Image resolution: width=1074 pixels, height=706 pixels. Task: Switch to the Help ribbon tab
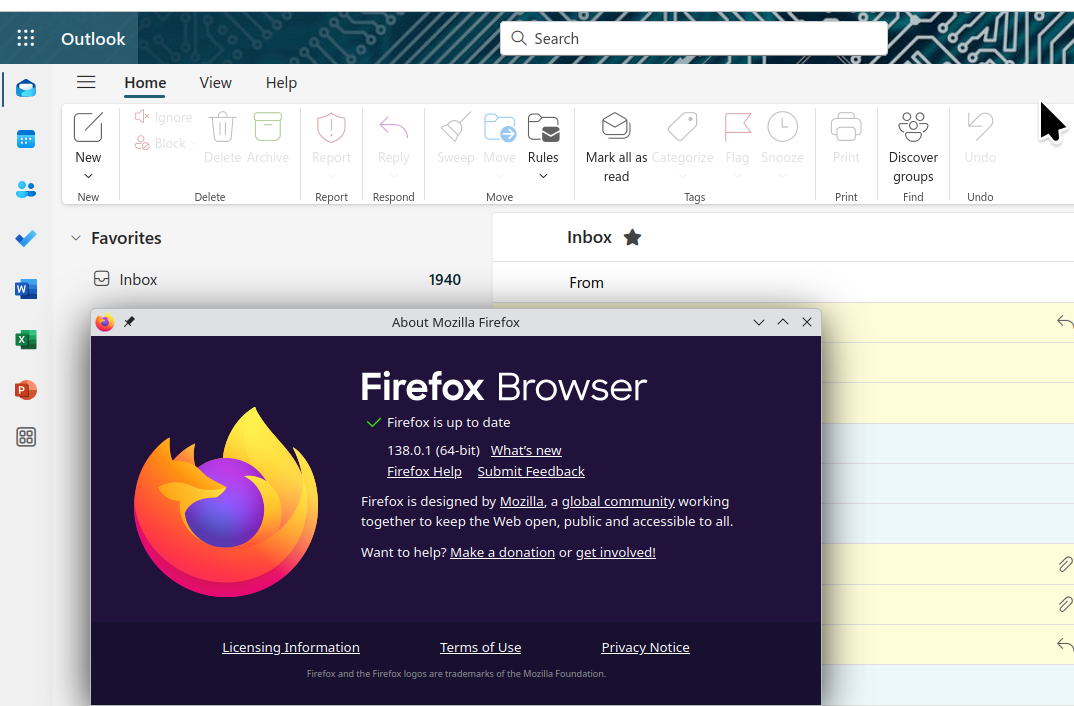(282, 83)
